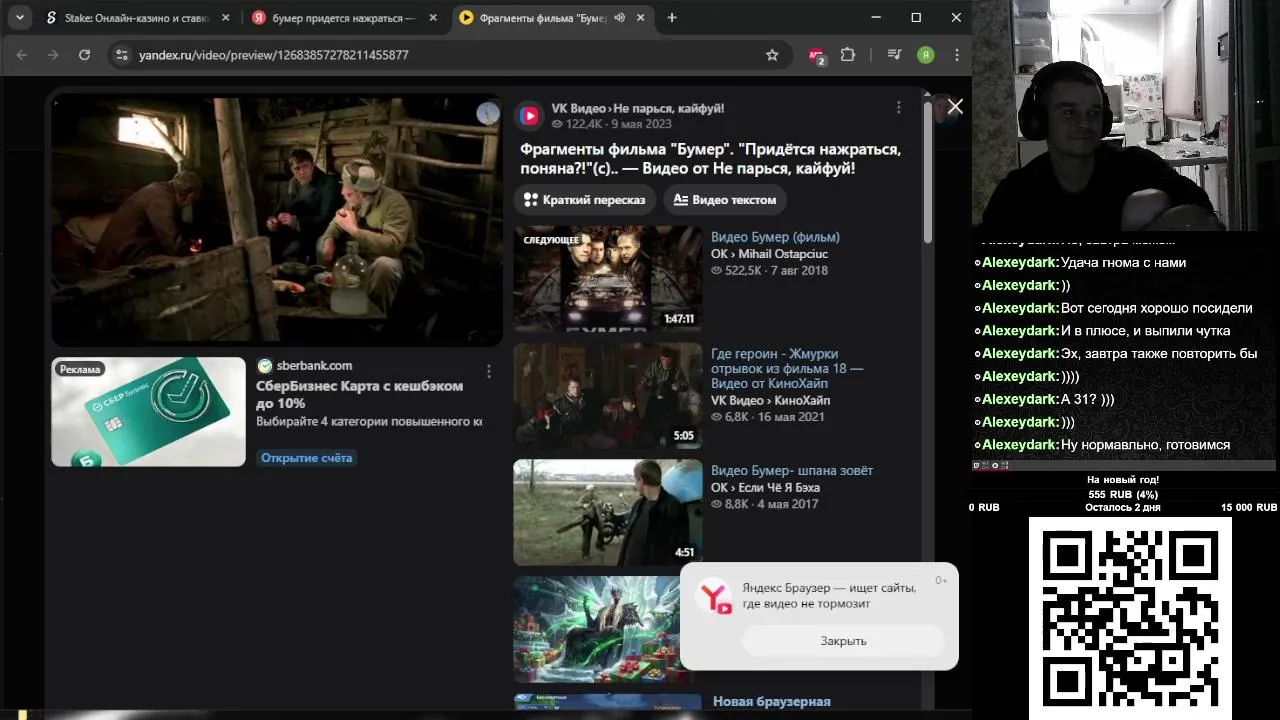Screen dimensions: 1280x720
Task: Click 'Краткий пересказ' button
Action: [585, 200]
